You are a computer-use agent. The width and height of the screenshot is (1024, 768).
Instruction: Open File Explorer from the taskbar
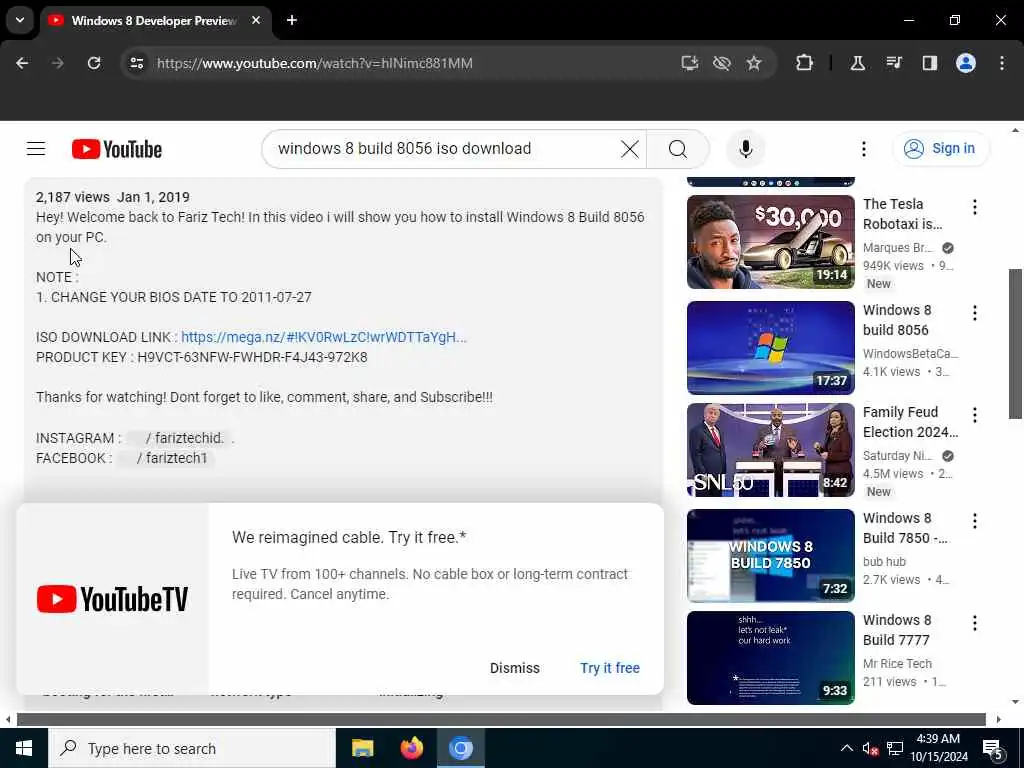tap(362, 748)
